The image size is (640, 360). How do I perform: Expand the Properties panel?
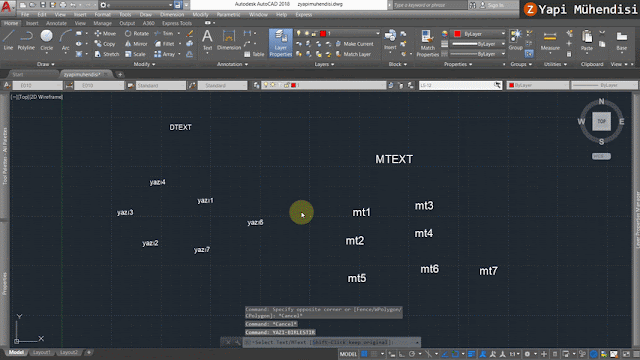[x=458, y=64]
